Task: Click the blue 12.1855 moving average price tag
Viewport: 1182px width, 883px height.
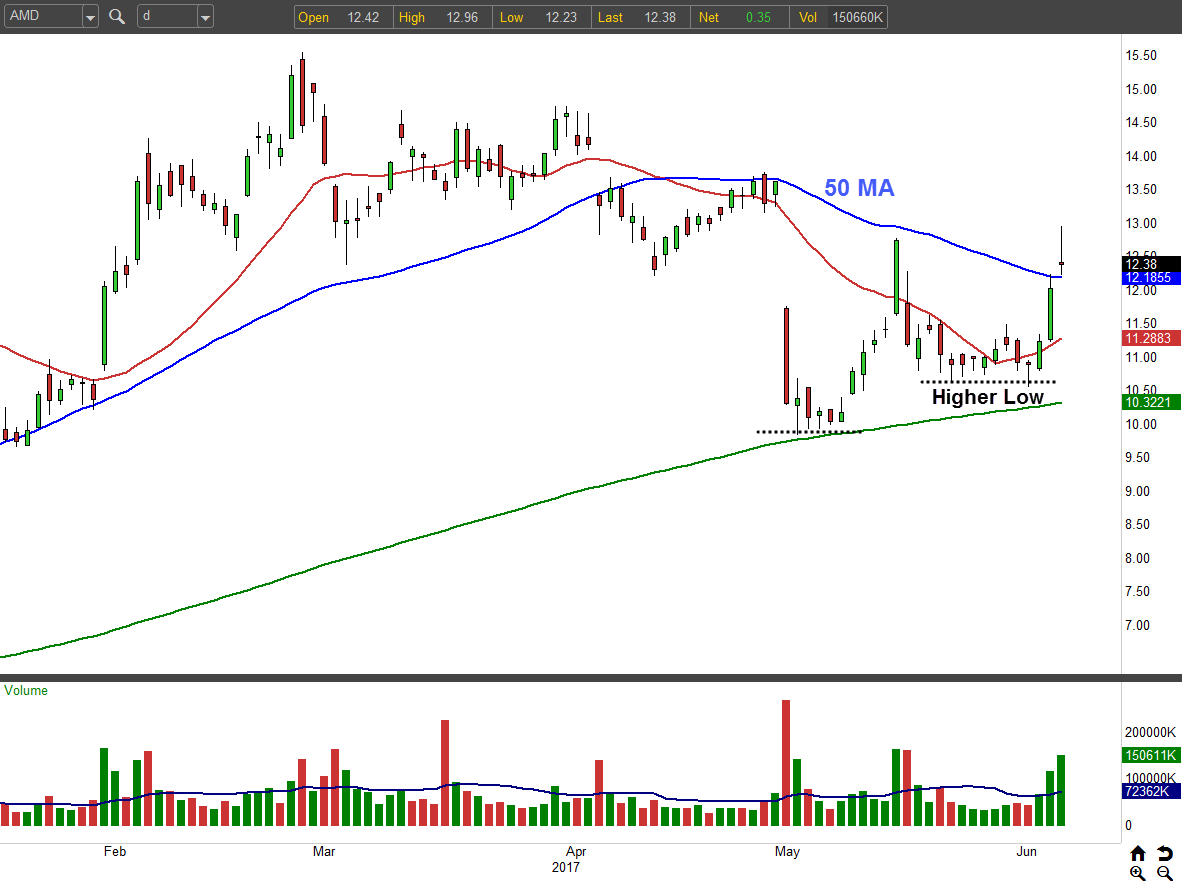Action: 1150,277
